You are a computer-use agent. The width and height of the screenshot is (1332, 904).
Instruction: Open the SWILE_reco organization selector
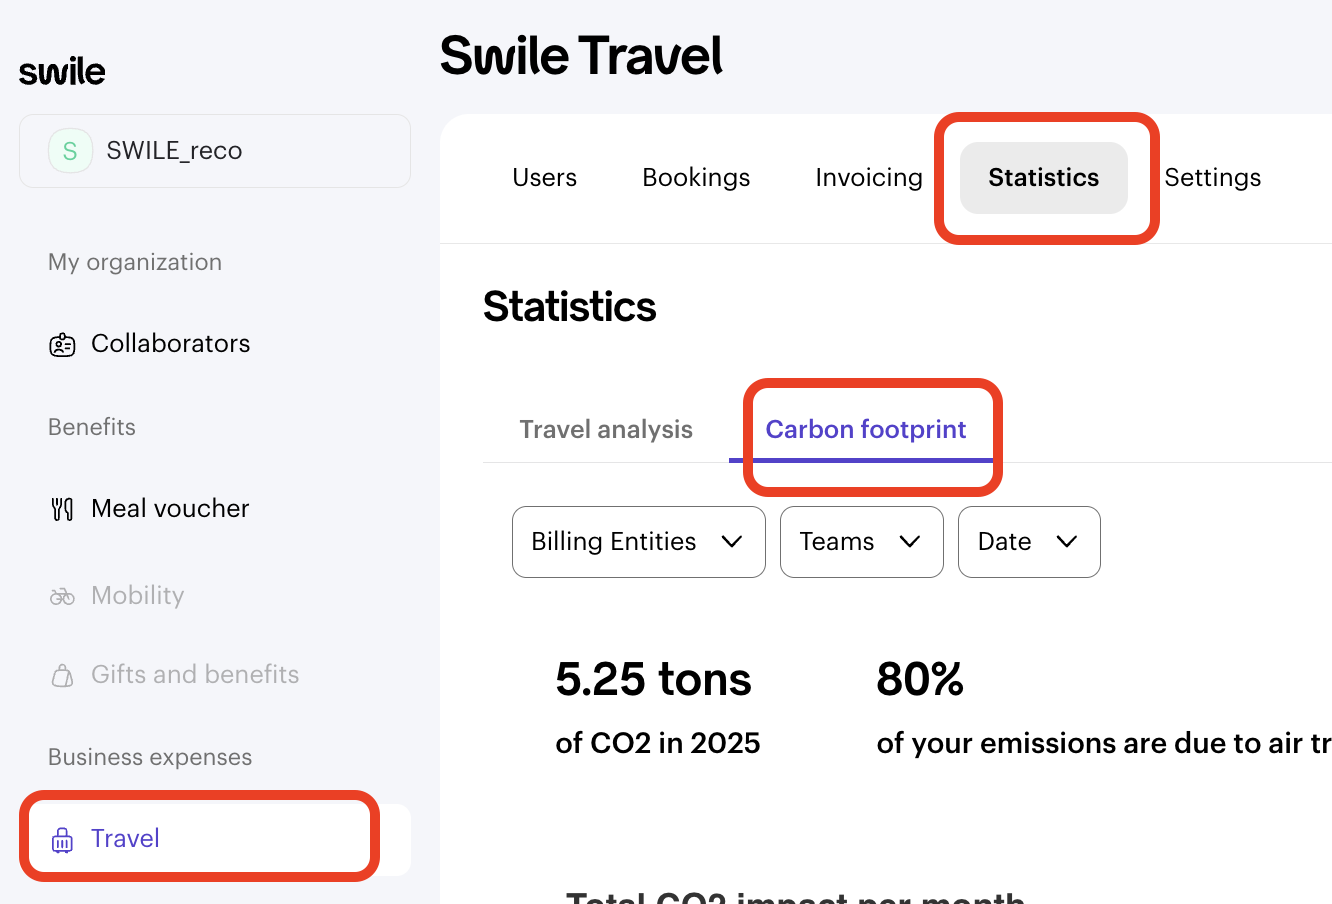[215, 151]
